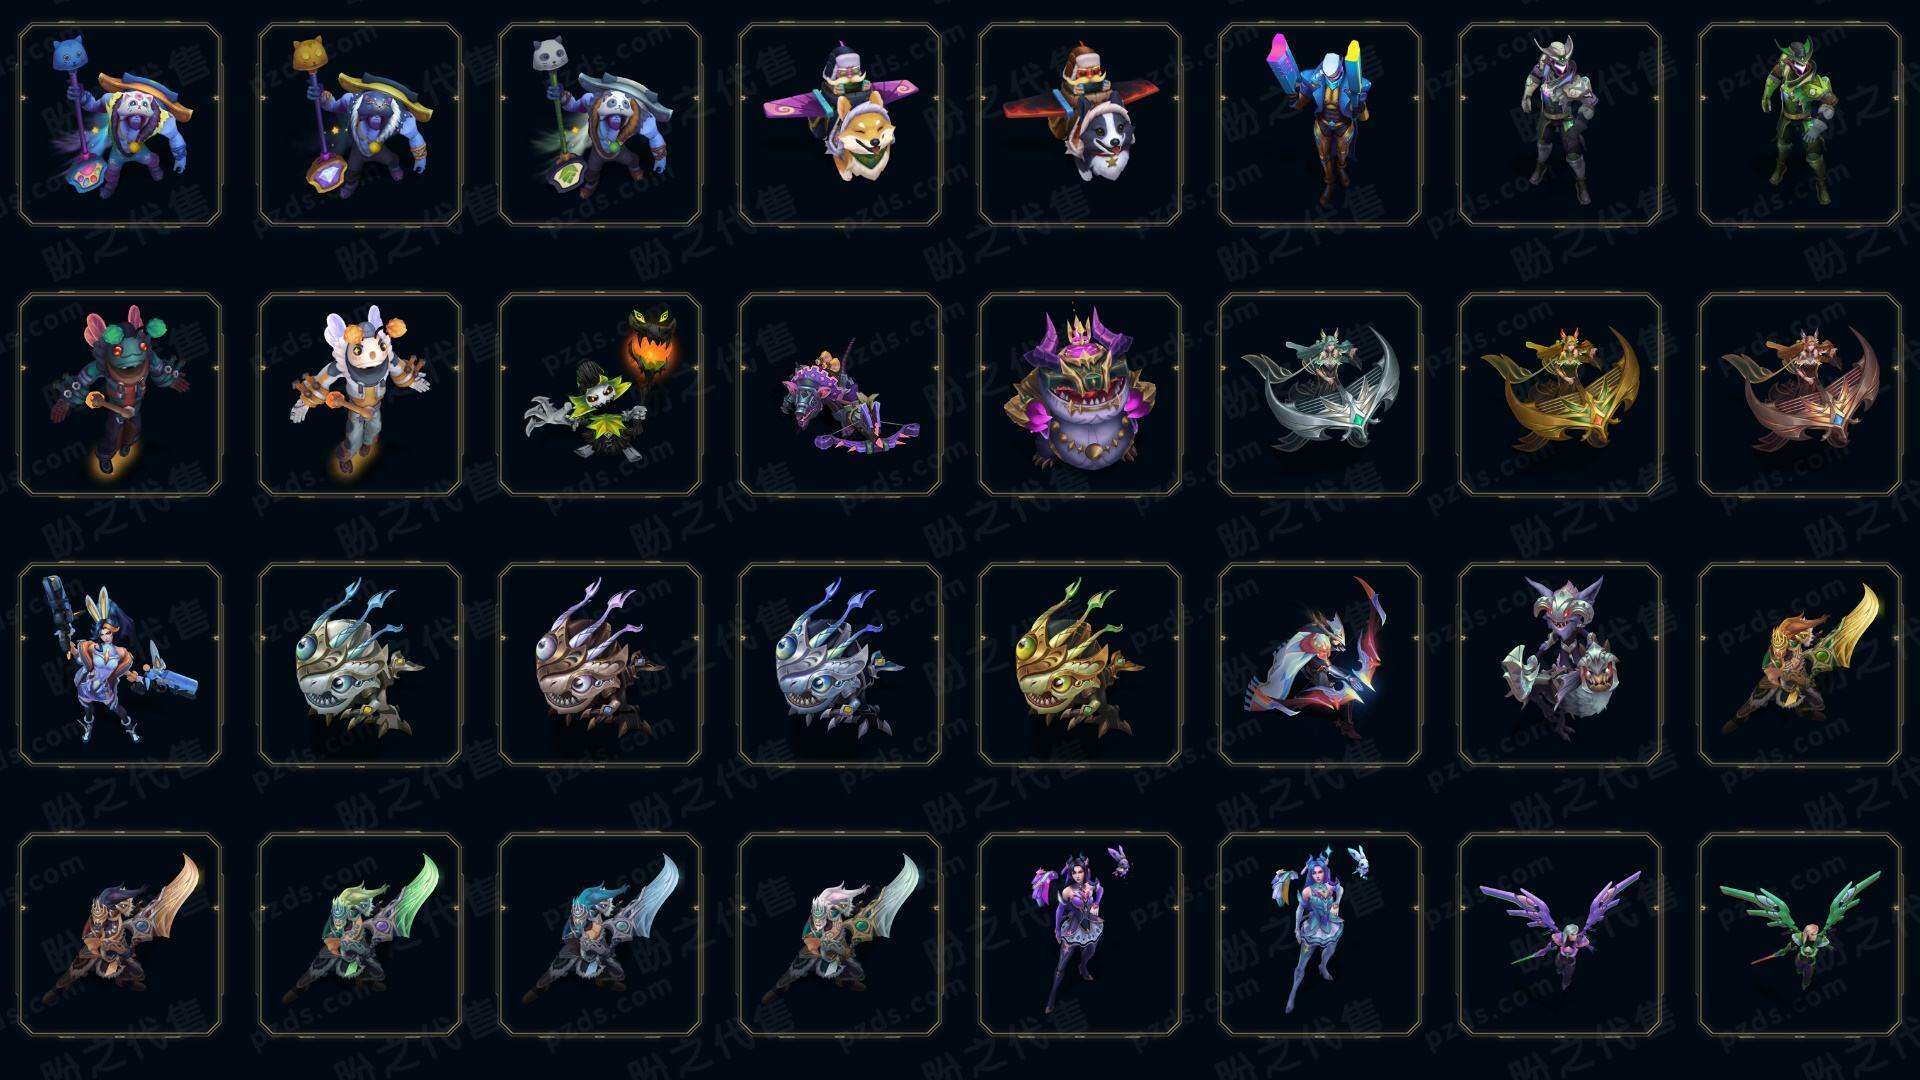Choose the warrior with the green glowing greatsword
This screenshot has height=1080, width=1920.
pos(360,934)
